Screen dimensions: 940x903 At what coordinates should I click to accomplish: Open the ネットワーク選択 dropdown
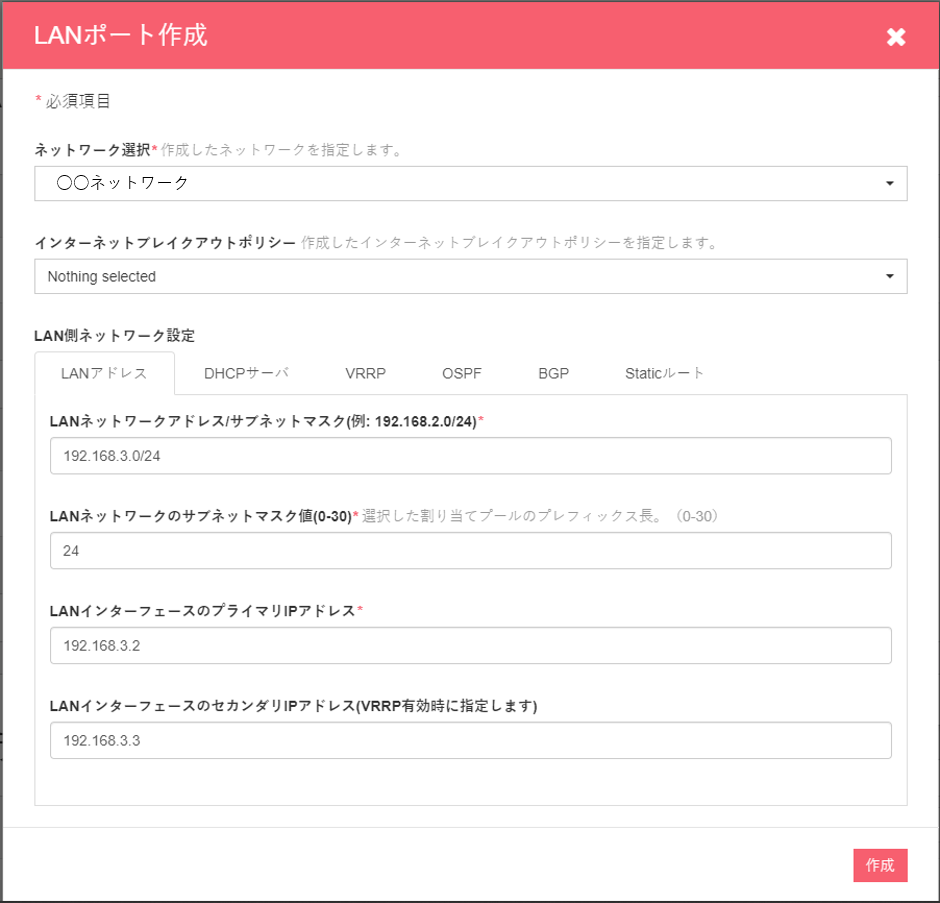click(471, 183)
